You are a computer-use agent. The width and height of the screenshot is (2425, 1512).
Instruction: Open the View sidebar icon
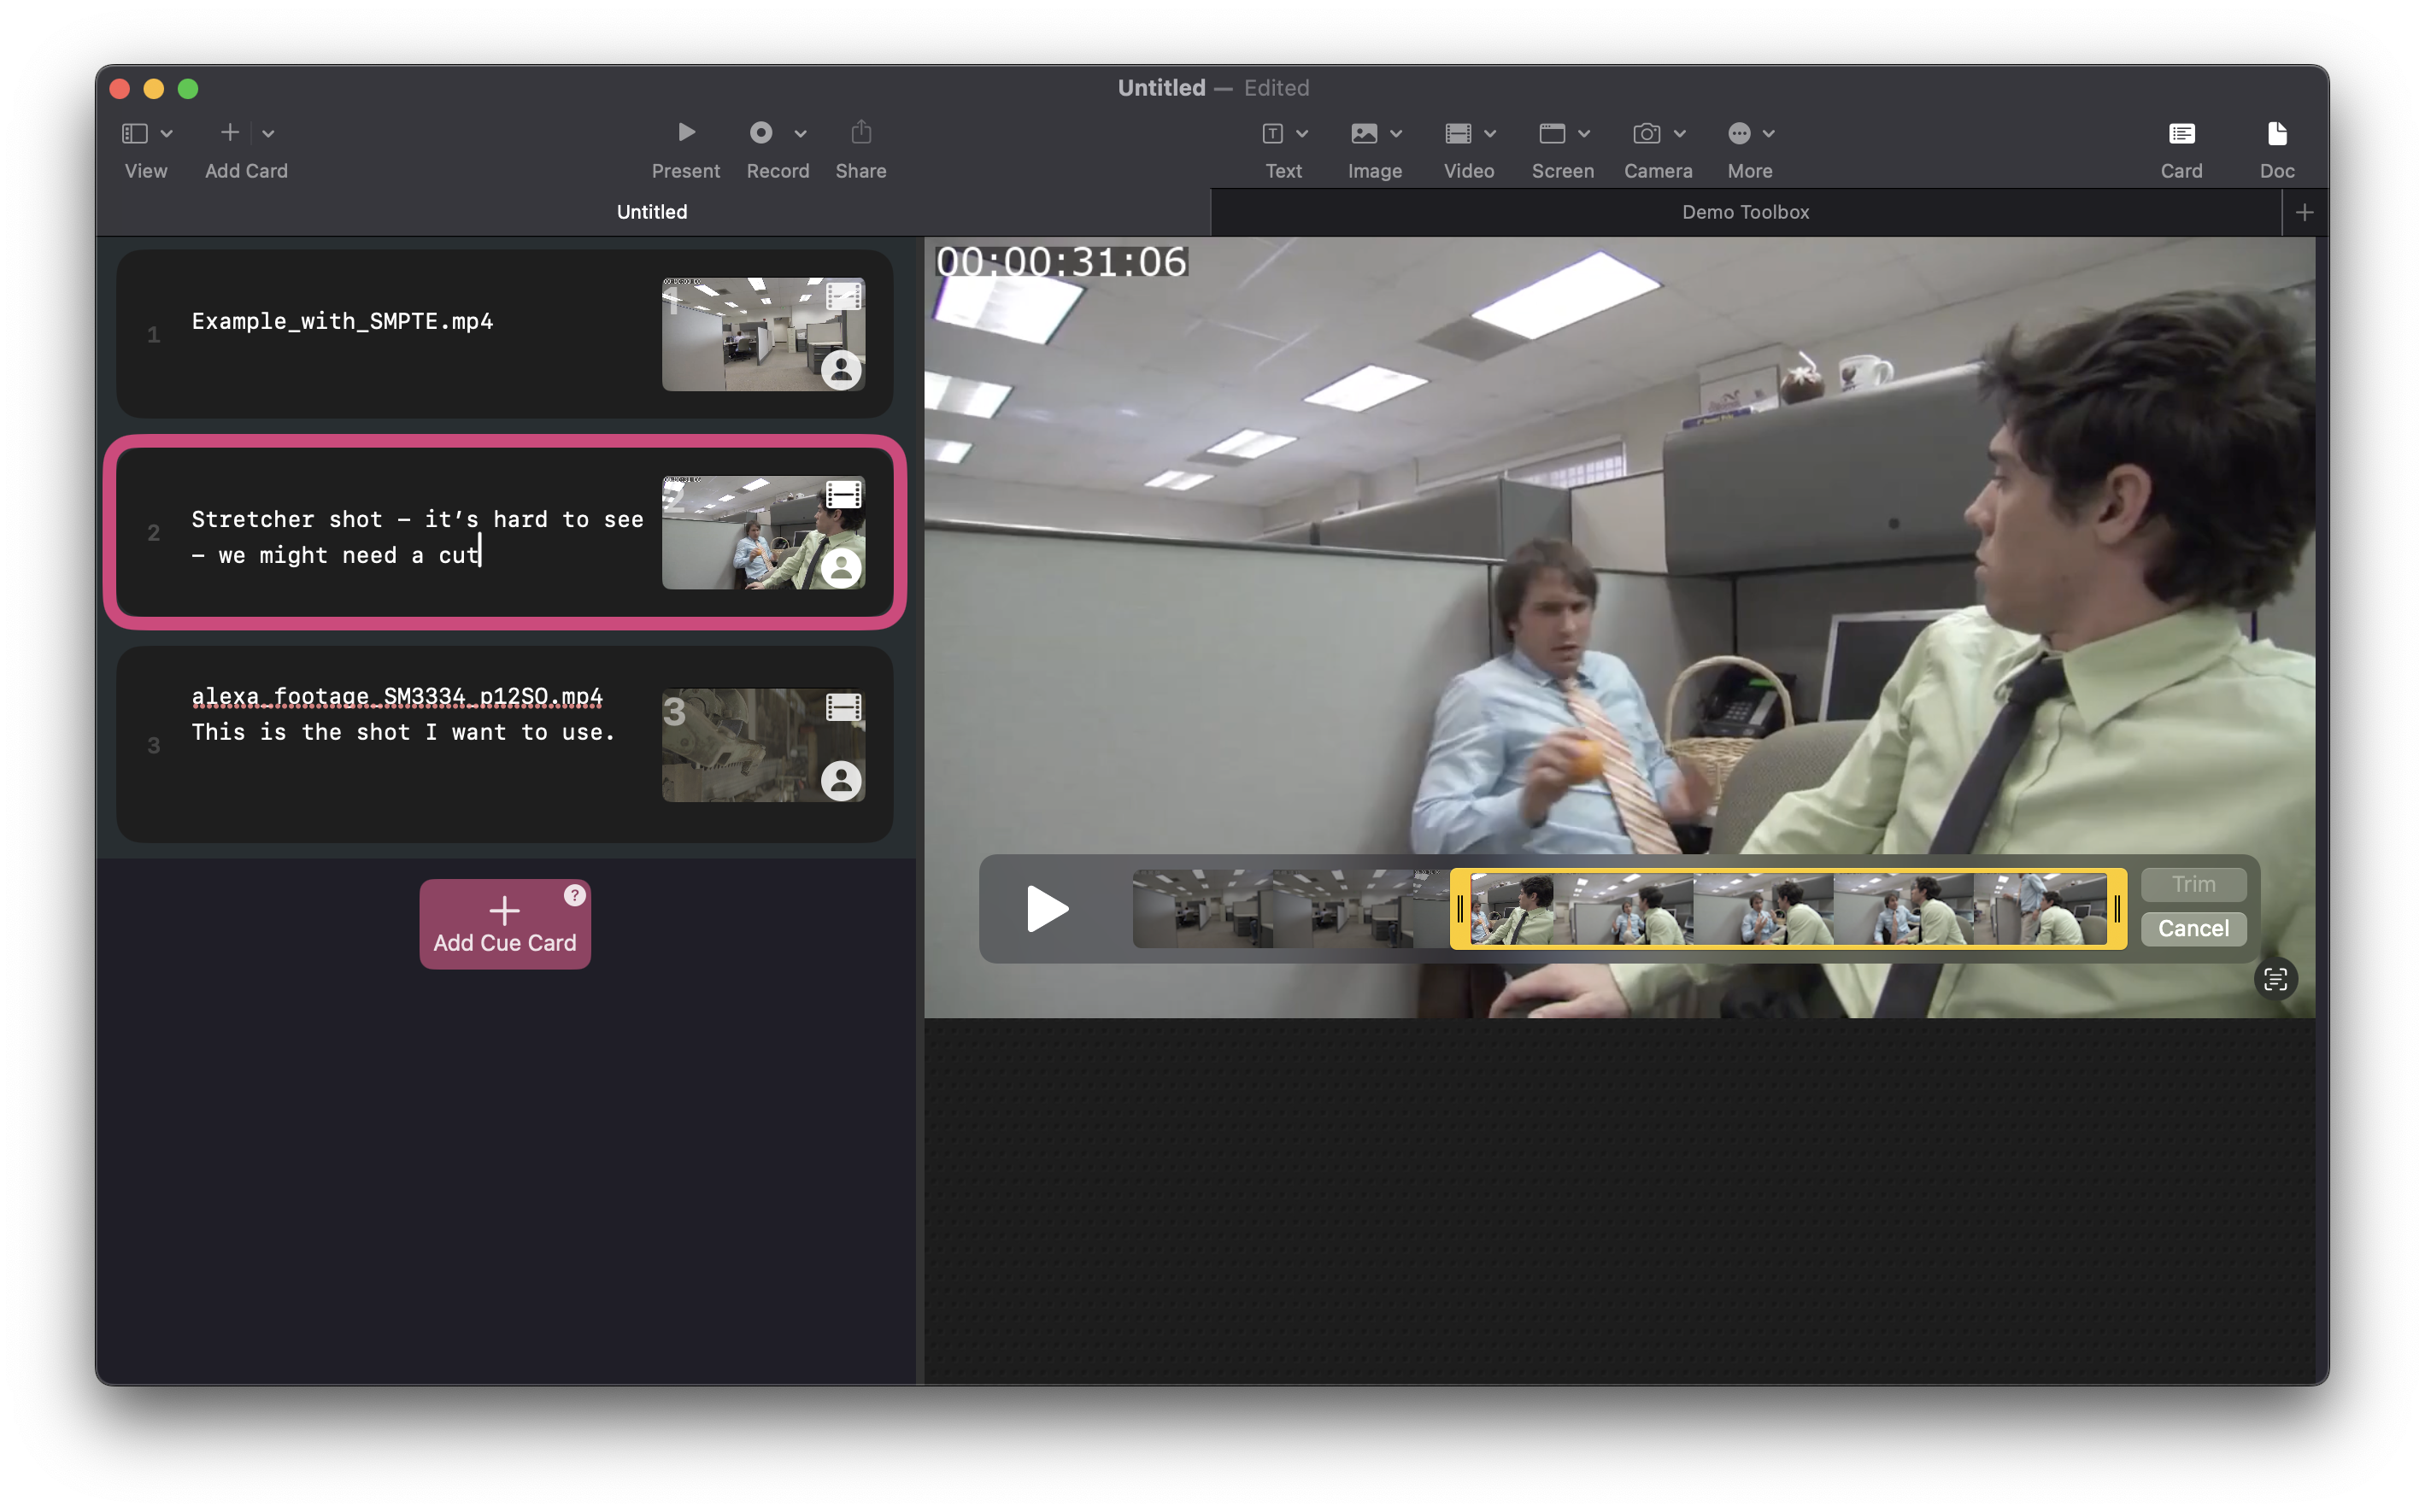pos(135,133)
